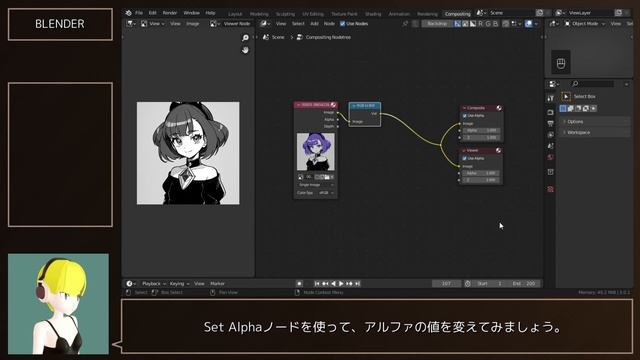Select the Color and Alpha backdrop channel icon
Viewport: 640px width, 360px height.
458,24
